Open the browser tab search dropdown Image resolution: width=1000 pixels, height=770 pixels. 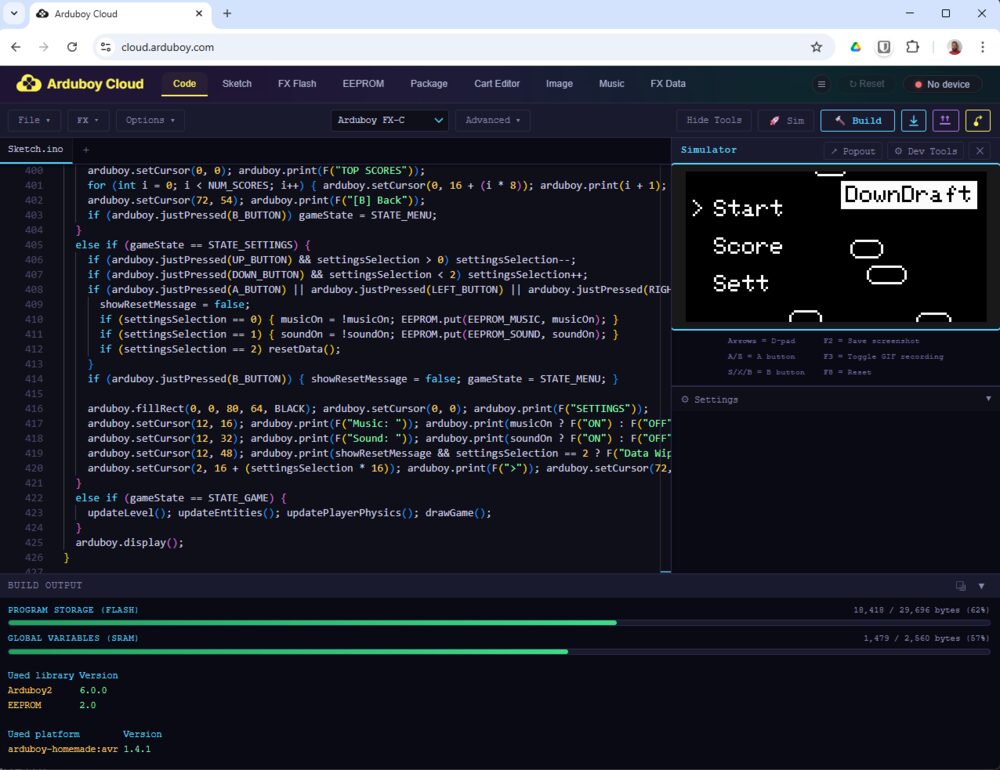point(14,13)
